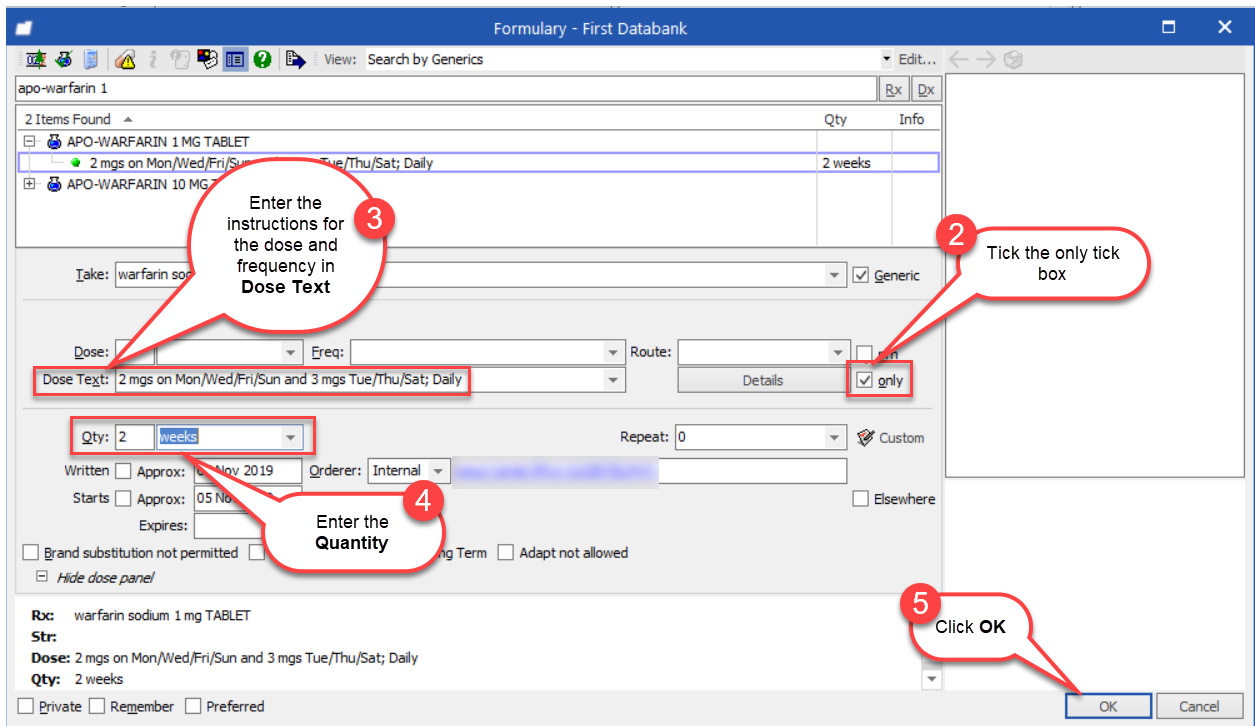
Task: Click the first toolbar icon on the left
Action: [x=36, y=60]
